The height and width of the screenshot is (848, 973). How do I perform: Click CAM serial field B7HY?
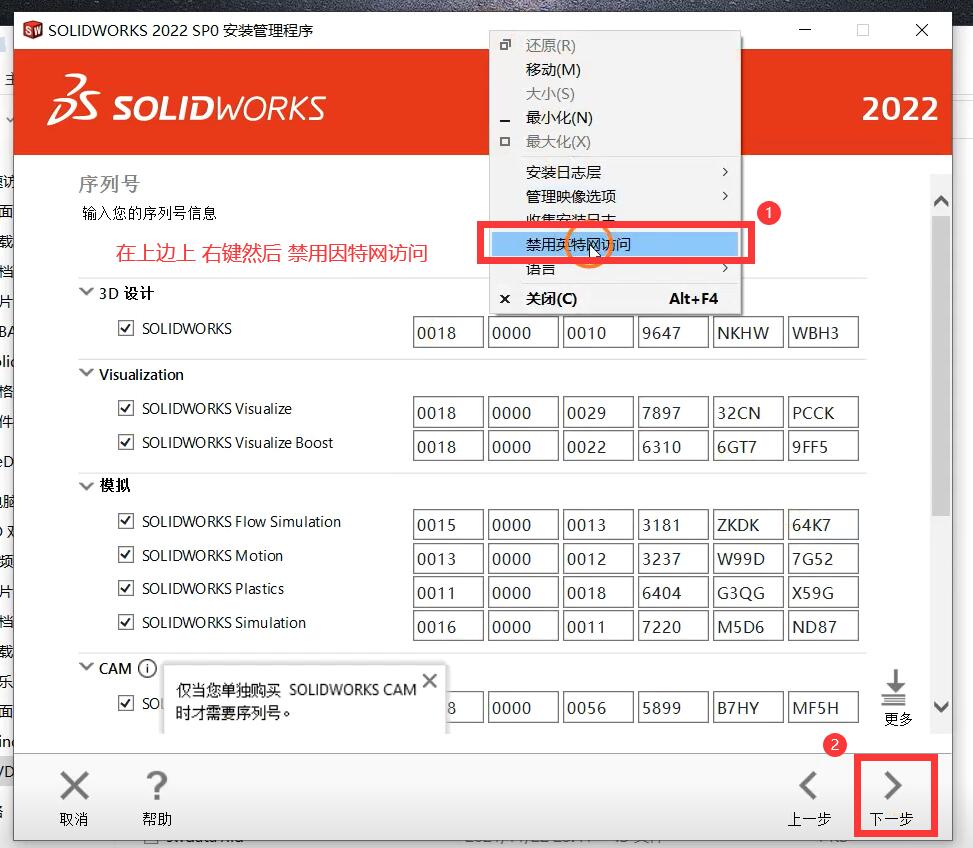click(748, 707)
